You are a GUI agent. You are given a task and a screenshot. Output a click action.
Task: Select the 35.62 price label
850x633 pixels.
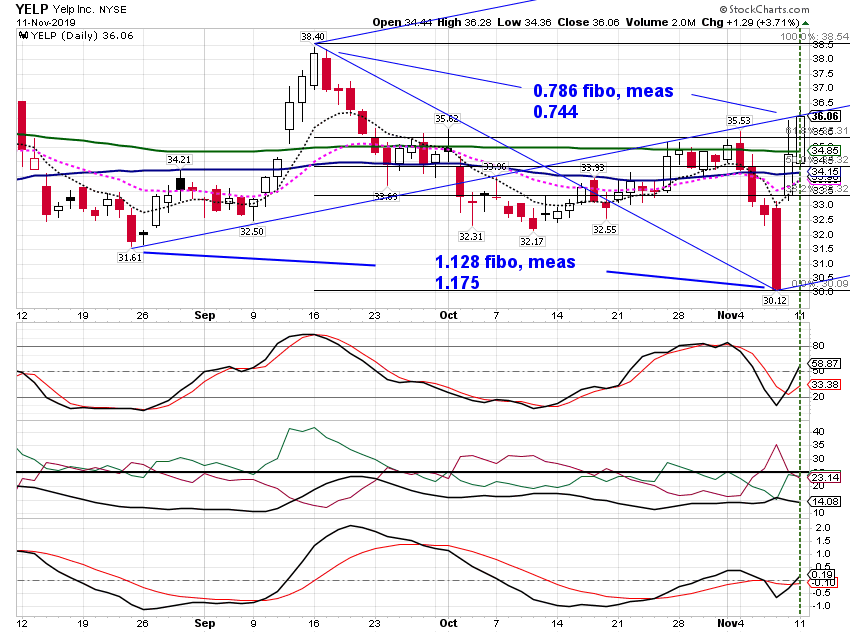tap(447, 119)
